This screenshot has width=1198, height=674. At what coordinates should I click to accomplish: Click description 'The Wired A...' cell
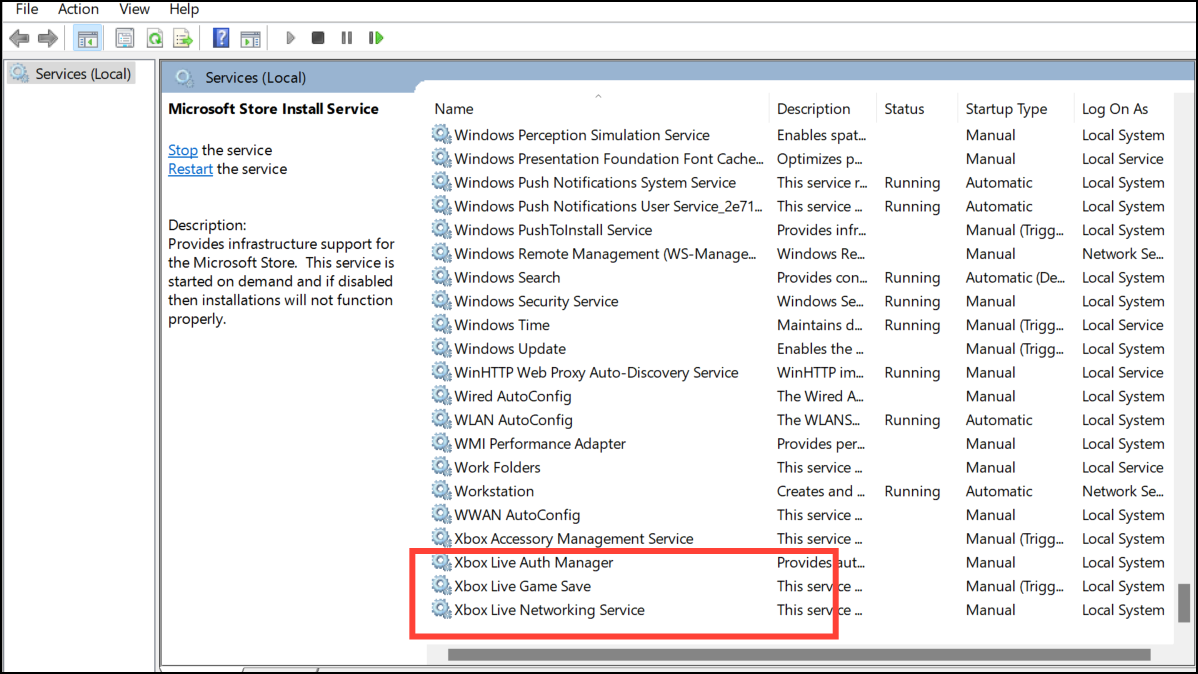[821, 396]
